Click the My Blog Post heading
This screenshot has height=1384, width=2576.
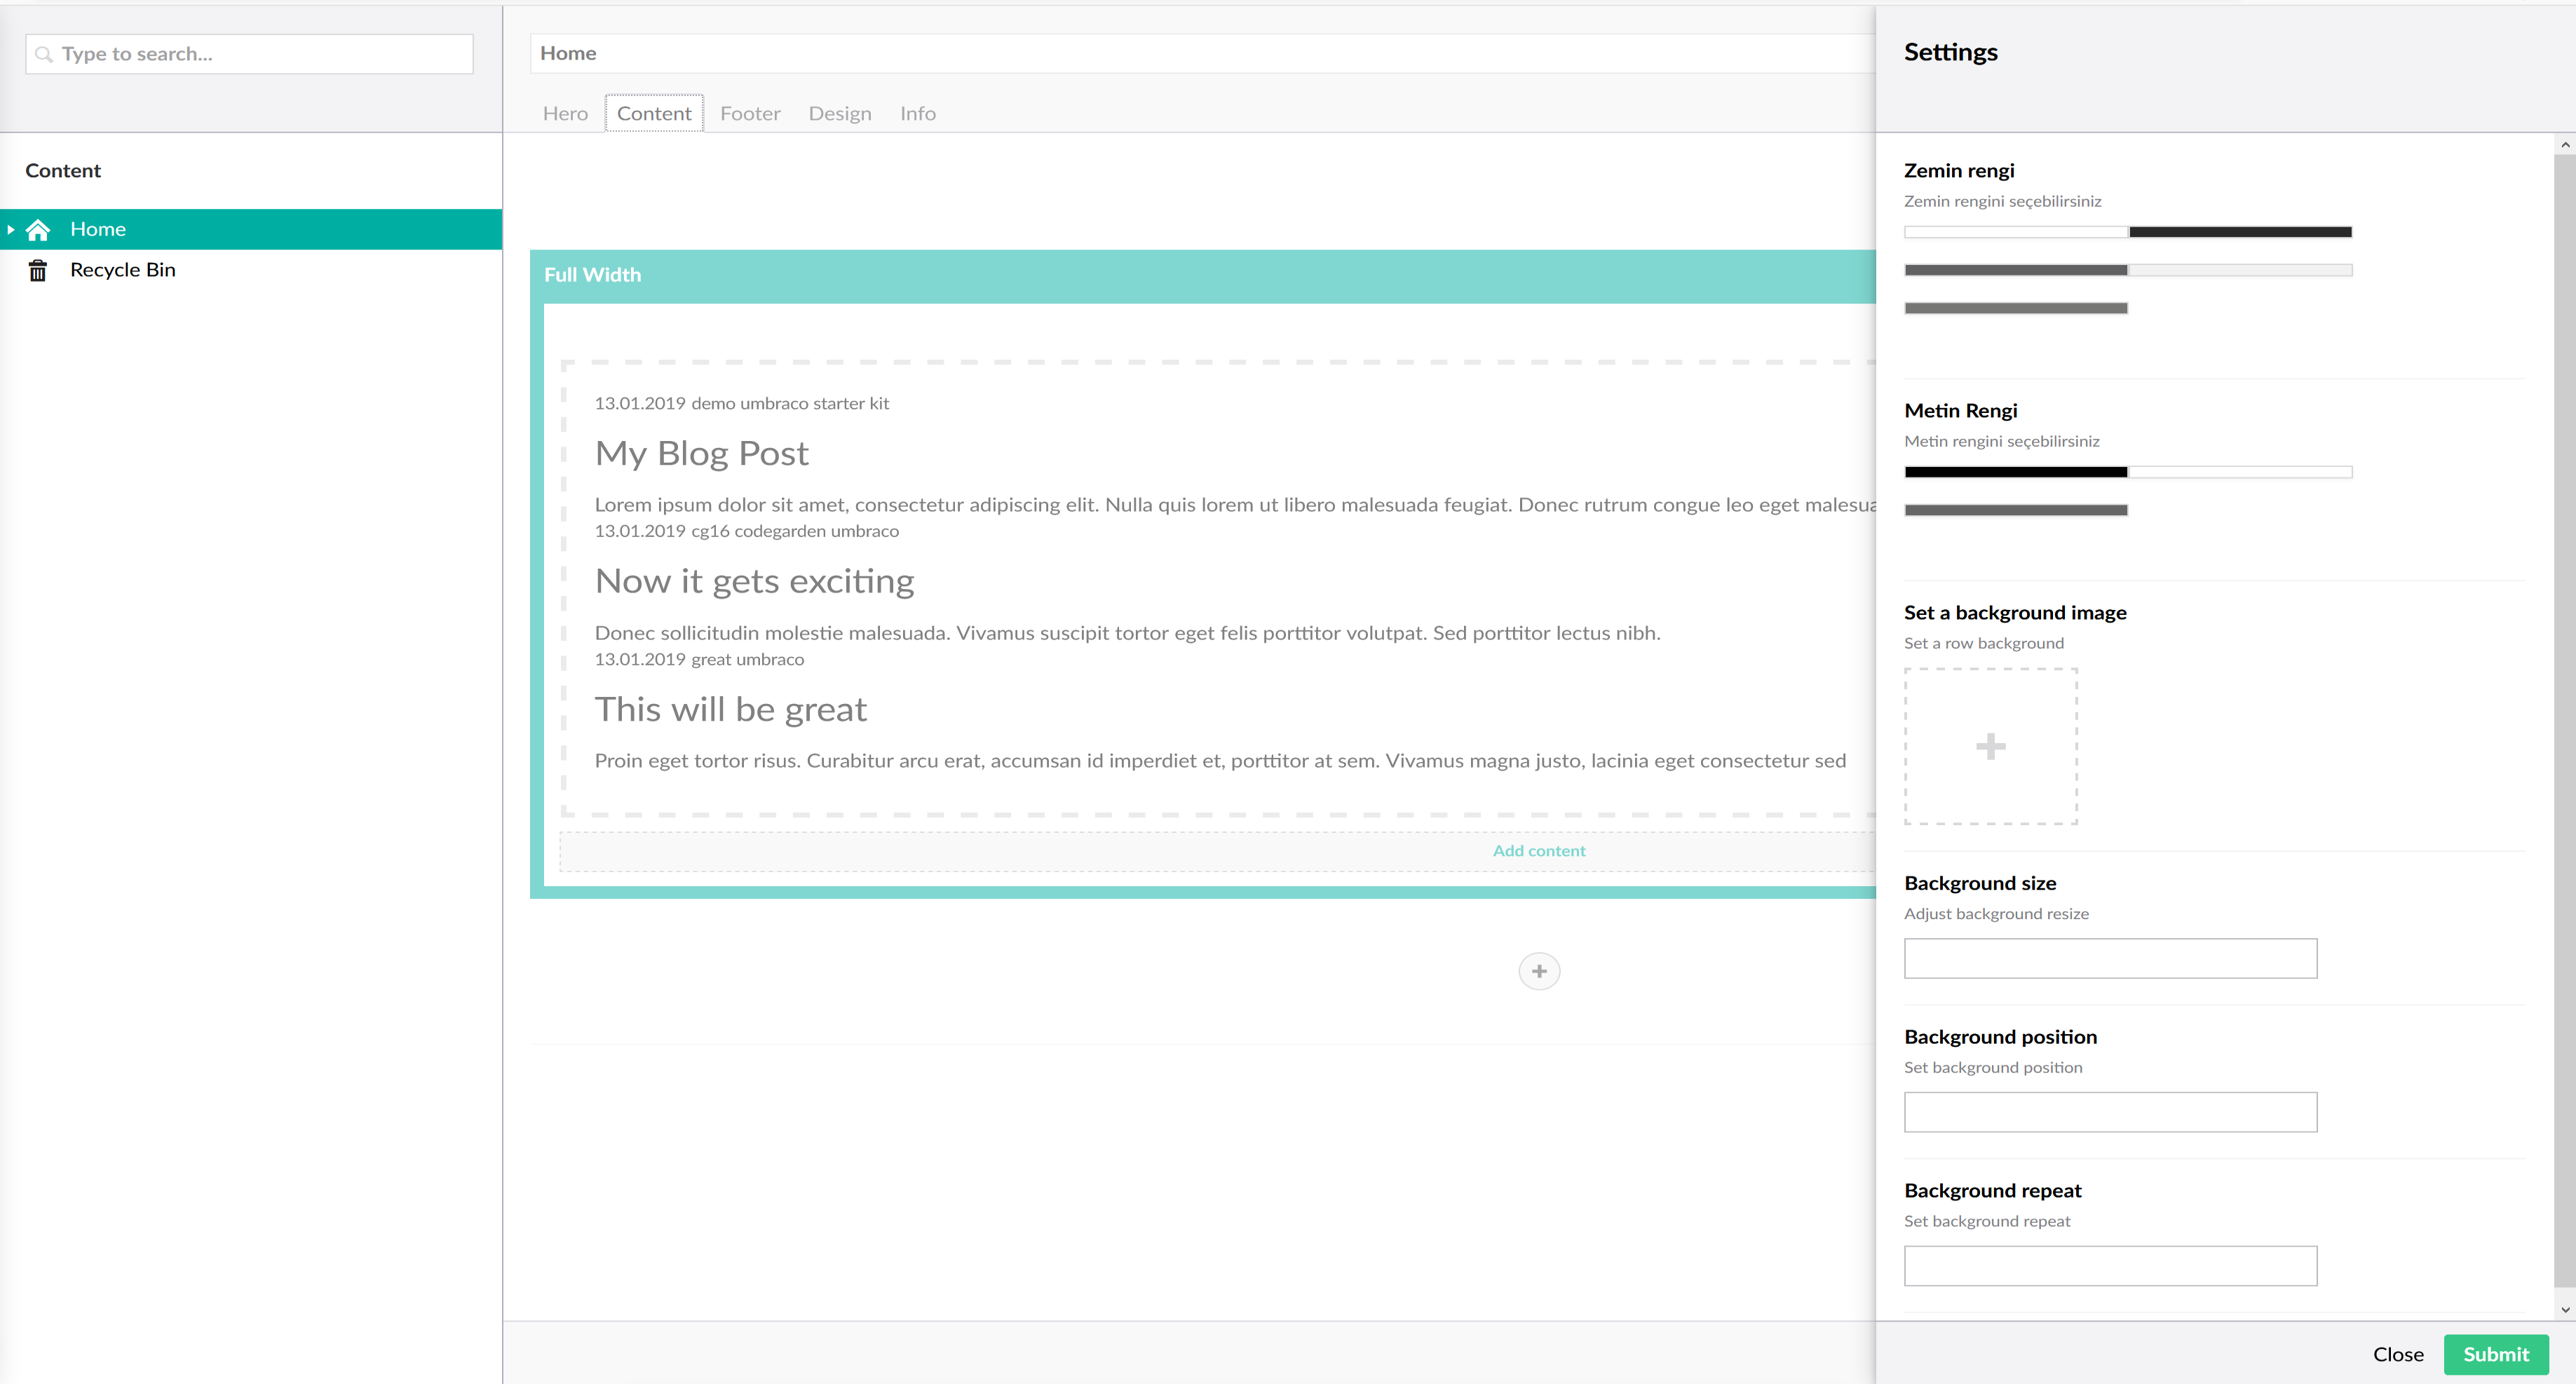[702, 454]
